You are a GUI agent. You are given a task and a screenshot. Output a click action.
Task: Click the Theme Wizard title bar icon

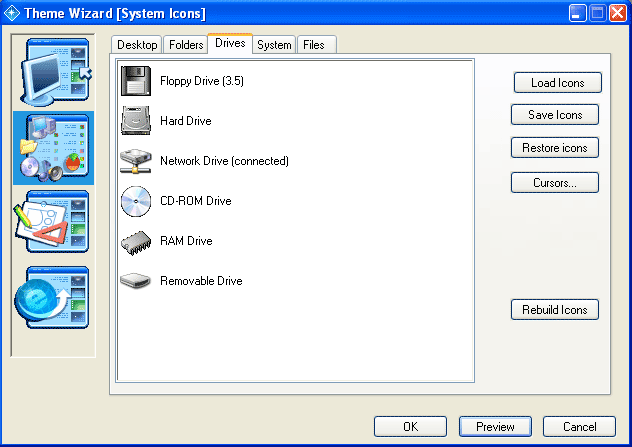[x=12, y=13]
